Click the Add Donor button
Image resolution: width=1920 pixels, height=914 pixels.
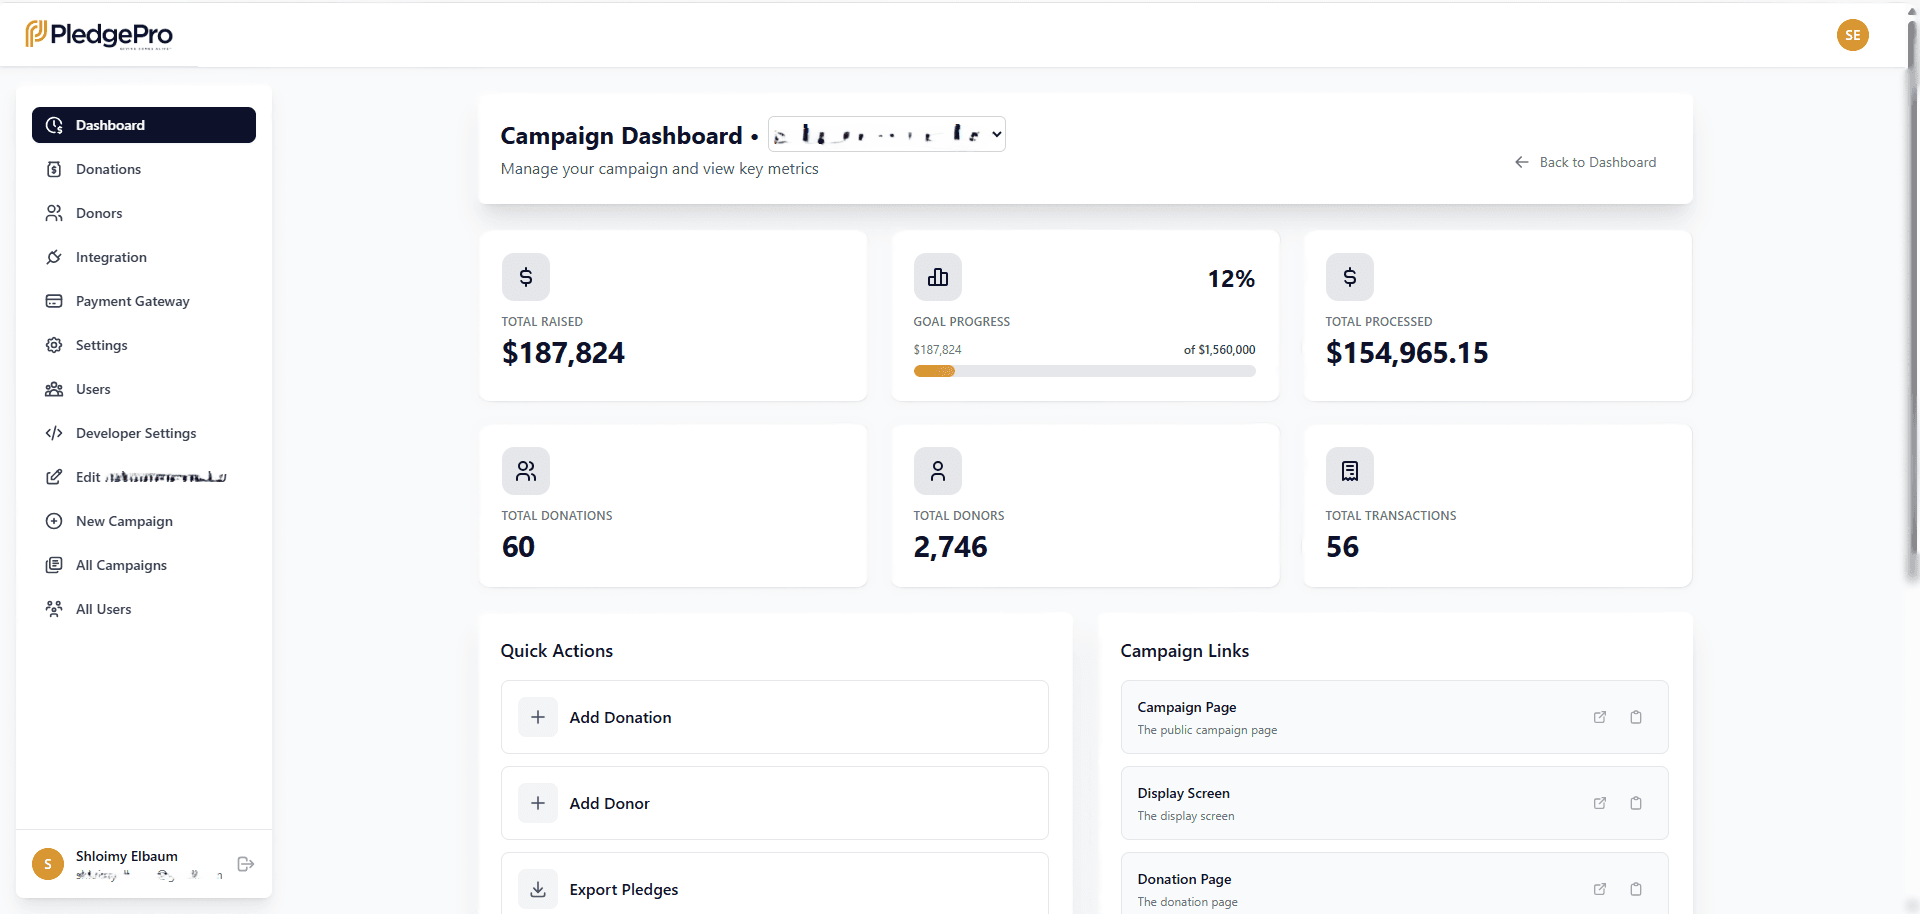pos(774,803)
